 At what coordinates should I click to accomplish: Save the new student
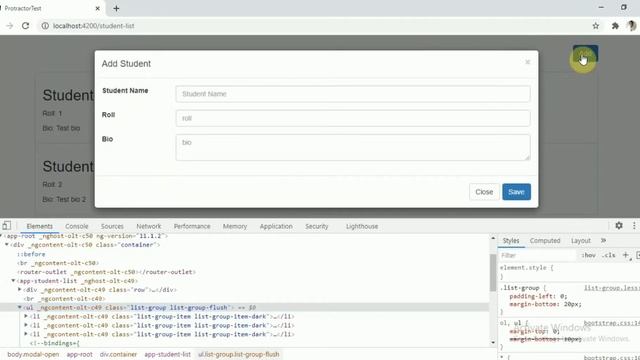click(x=516, y=192)
